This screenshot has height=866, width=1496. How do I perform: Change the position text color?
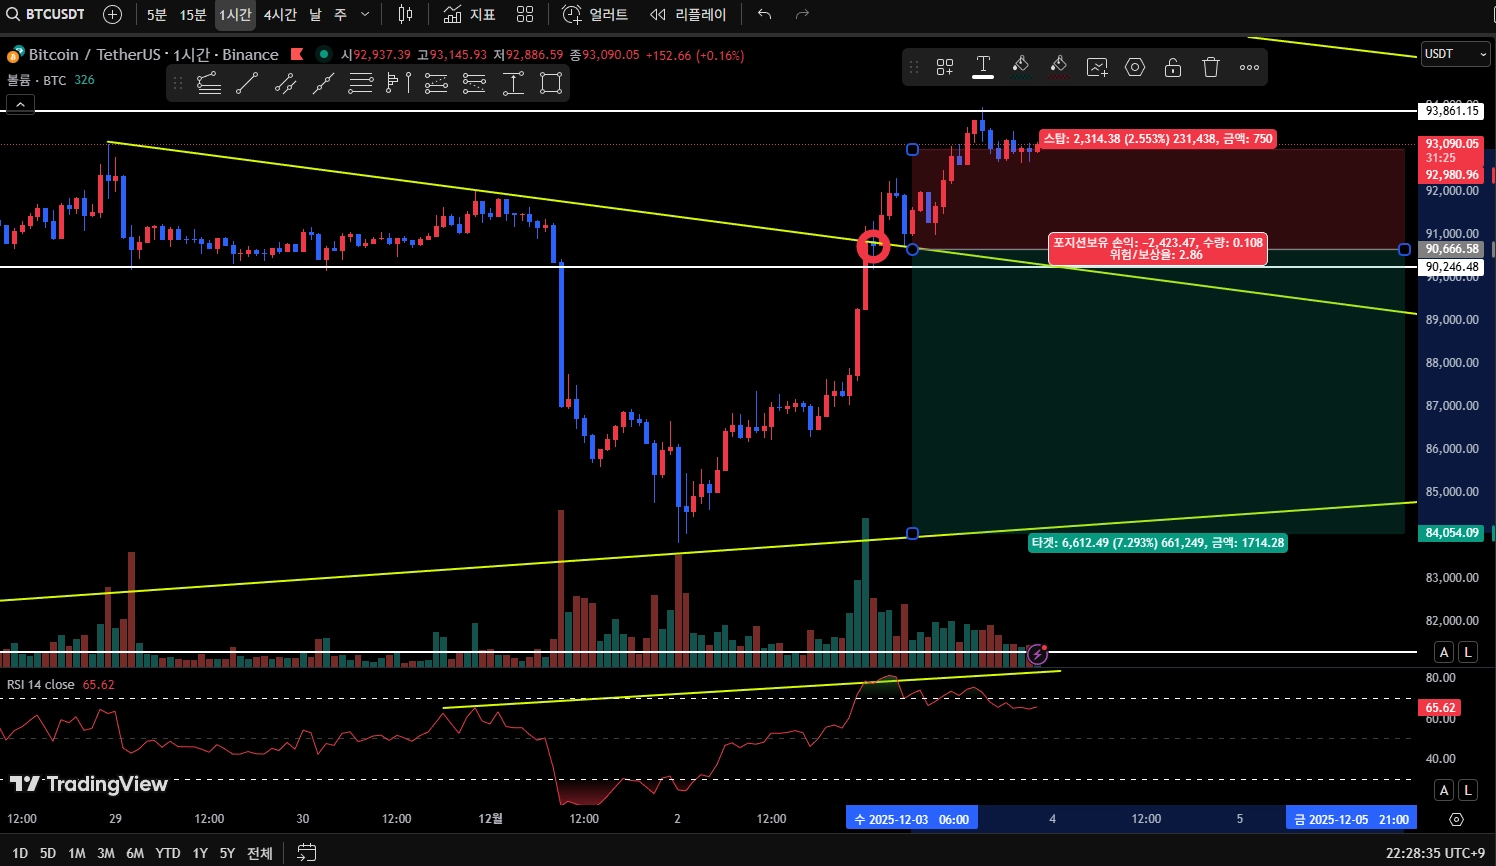[983, 67]
